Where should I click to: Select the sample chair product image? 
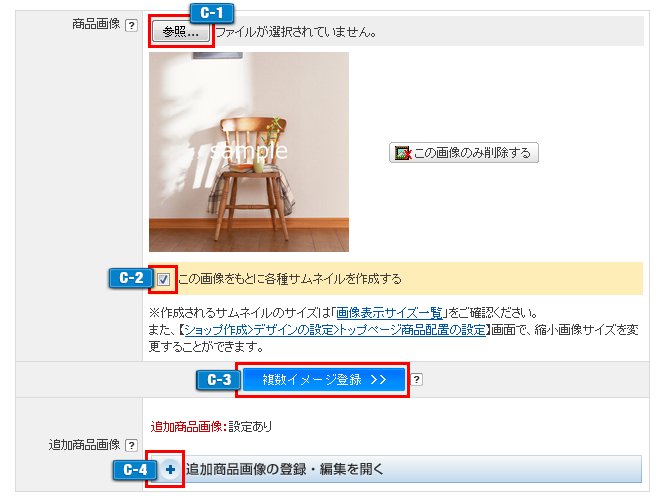pos(249,152)
